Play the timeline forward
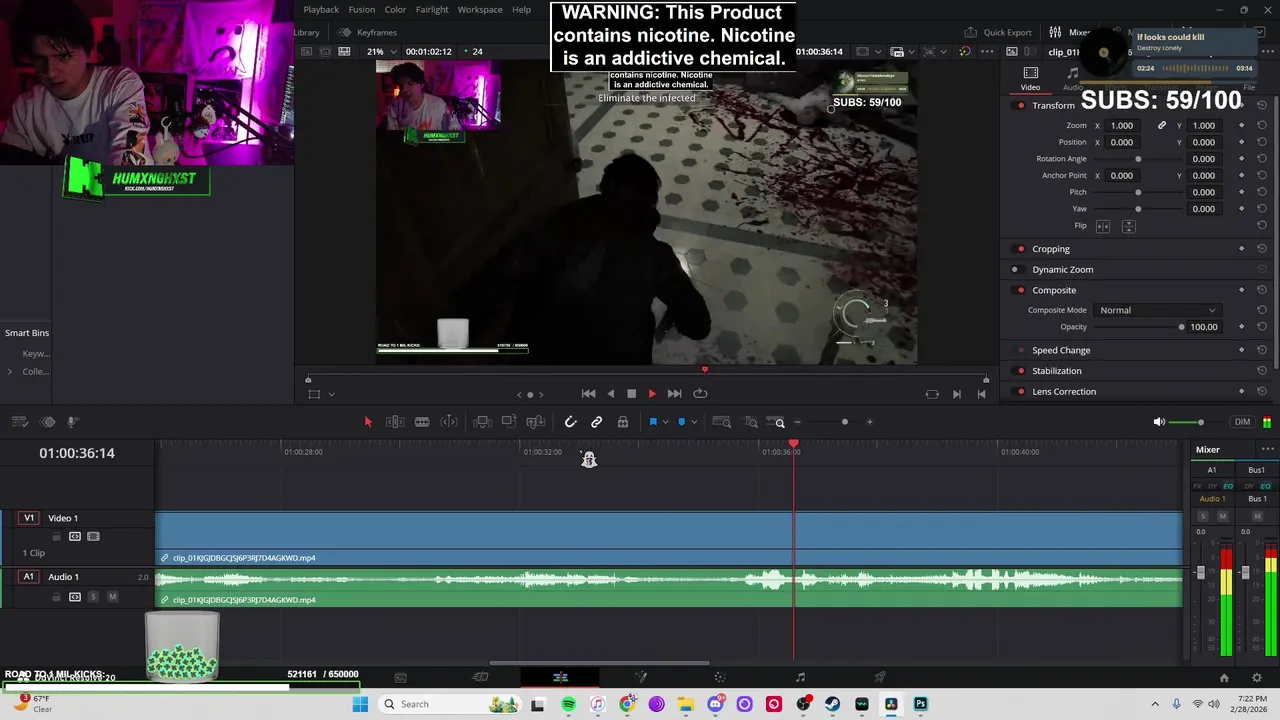 [652, 394]
